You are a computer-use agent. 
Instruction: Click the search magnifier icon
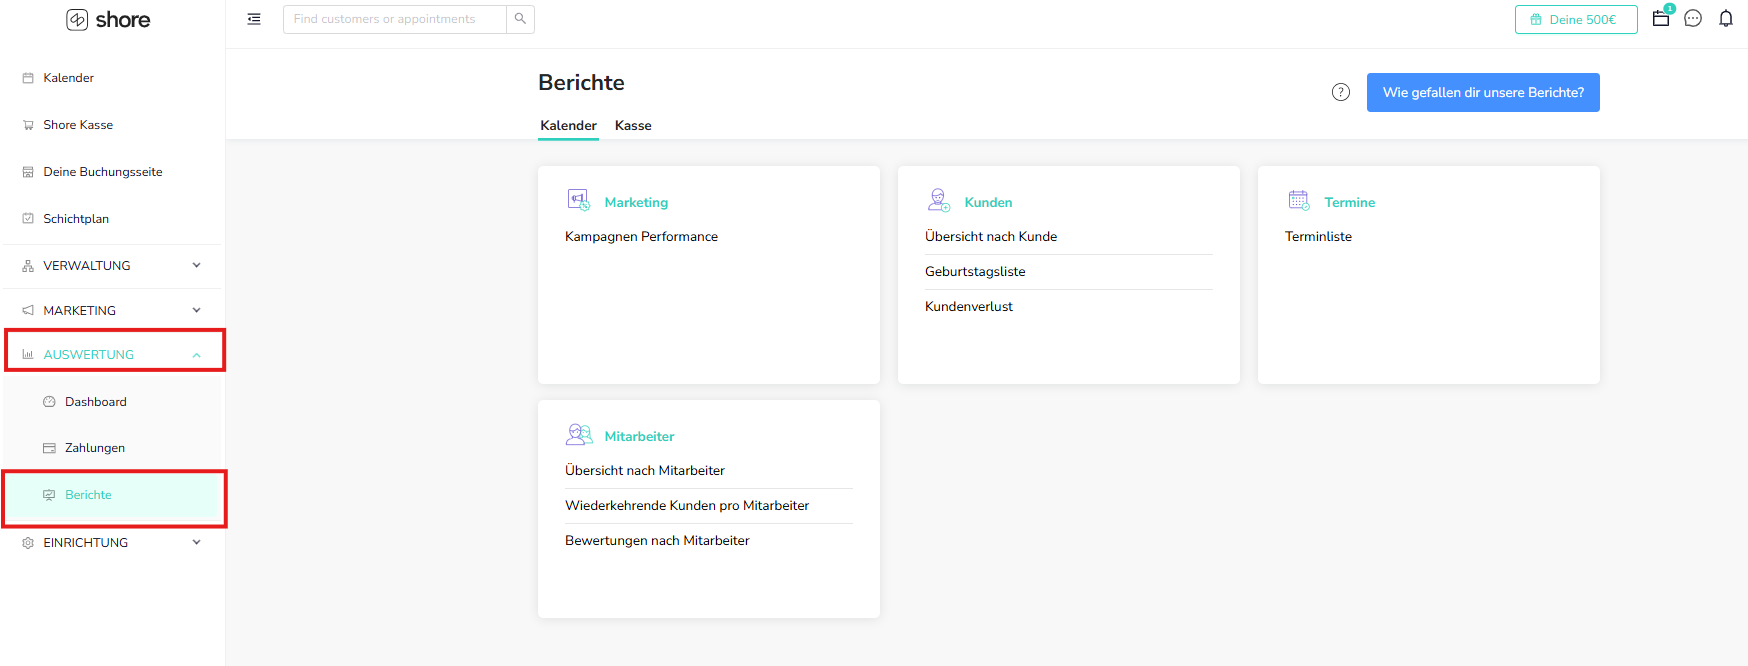pos(520,19)
